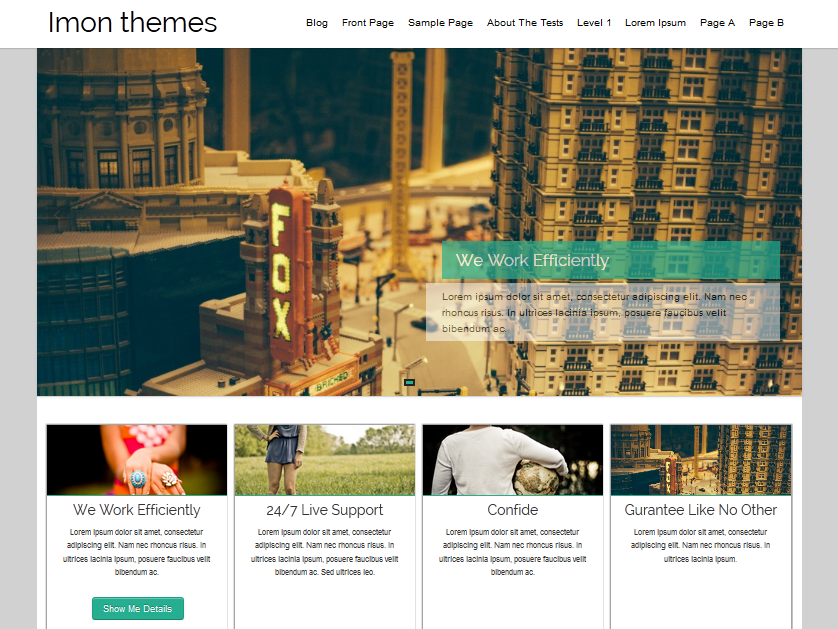This screenshot has width=838, height=629.
Task: Click the We Work Efficiently card heading
Action: coord(136,510)
